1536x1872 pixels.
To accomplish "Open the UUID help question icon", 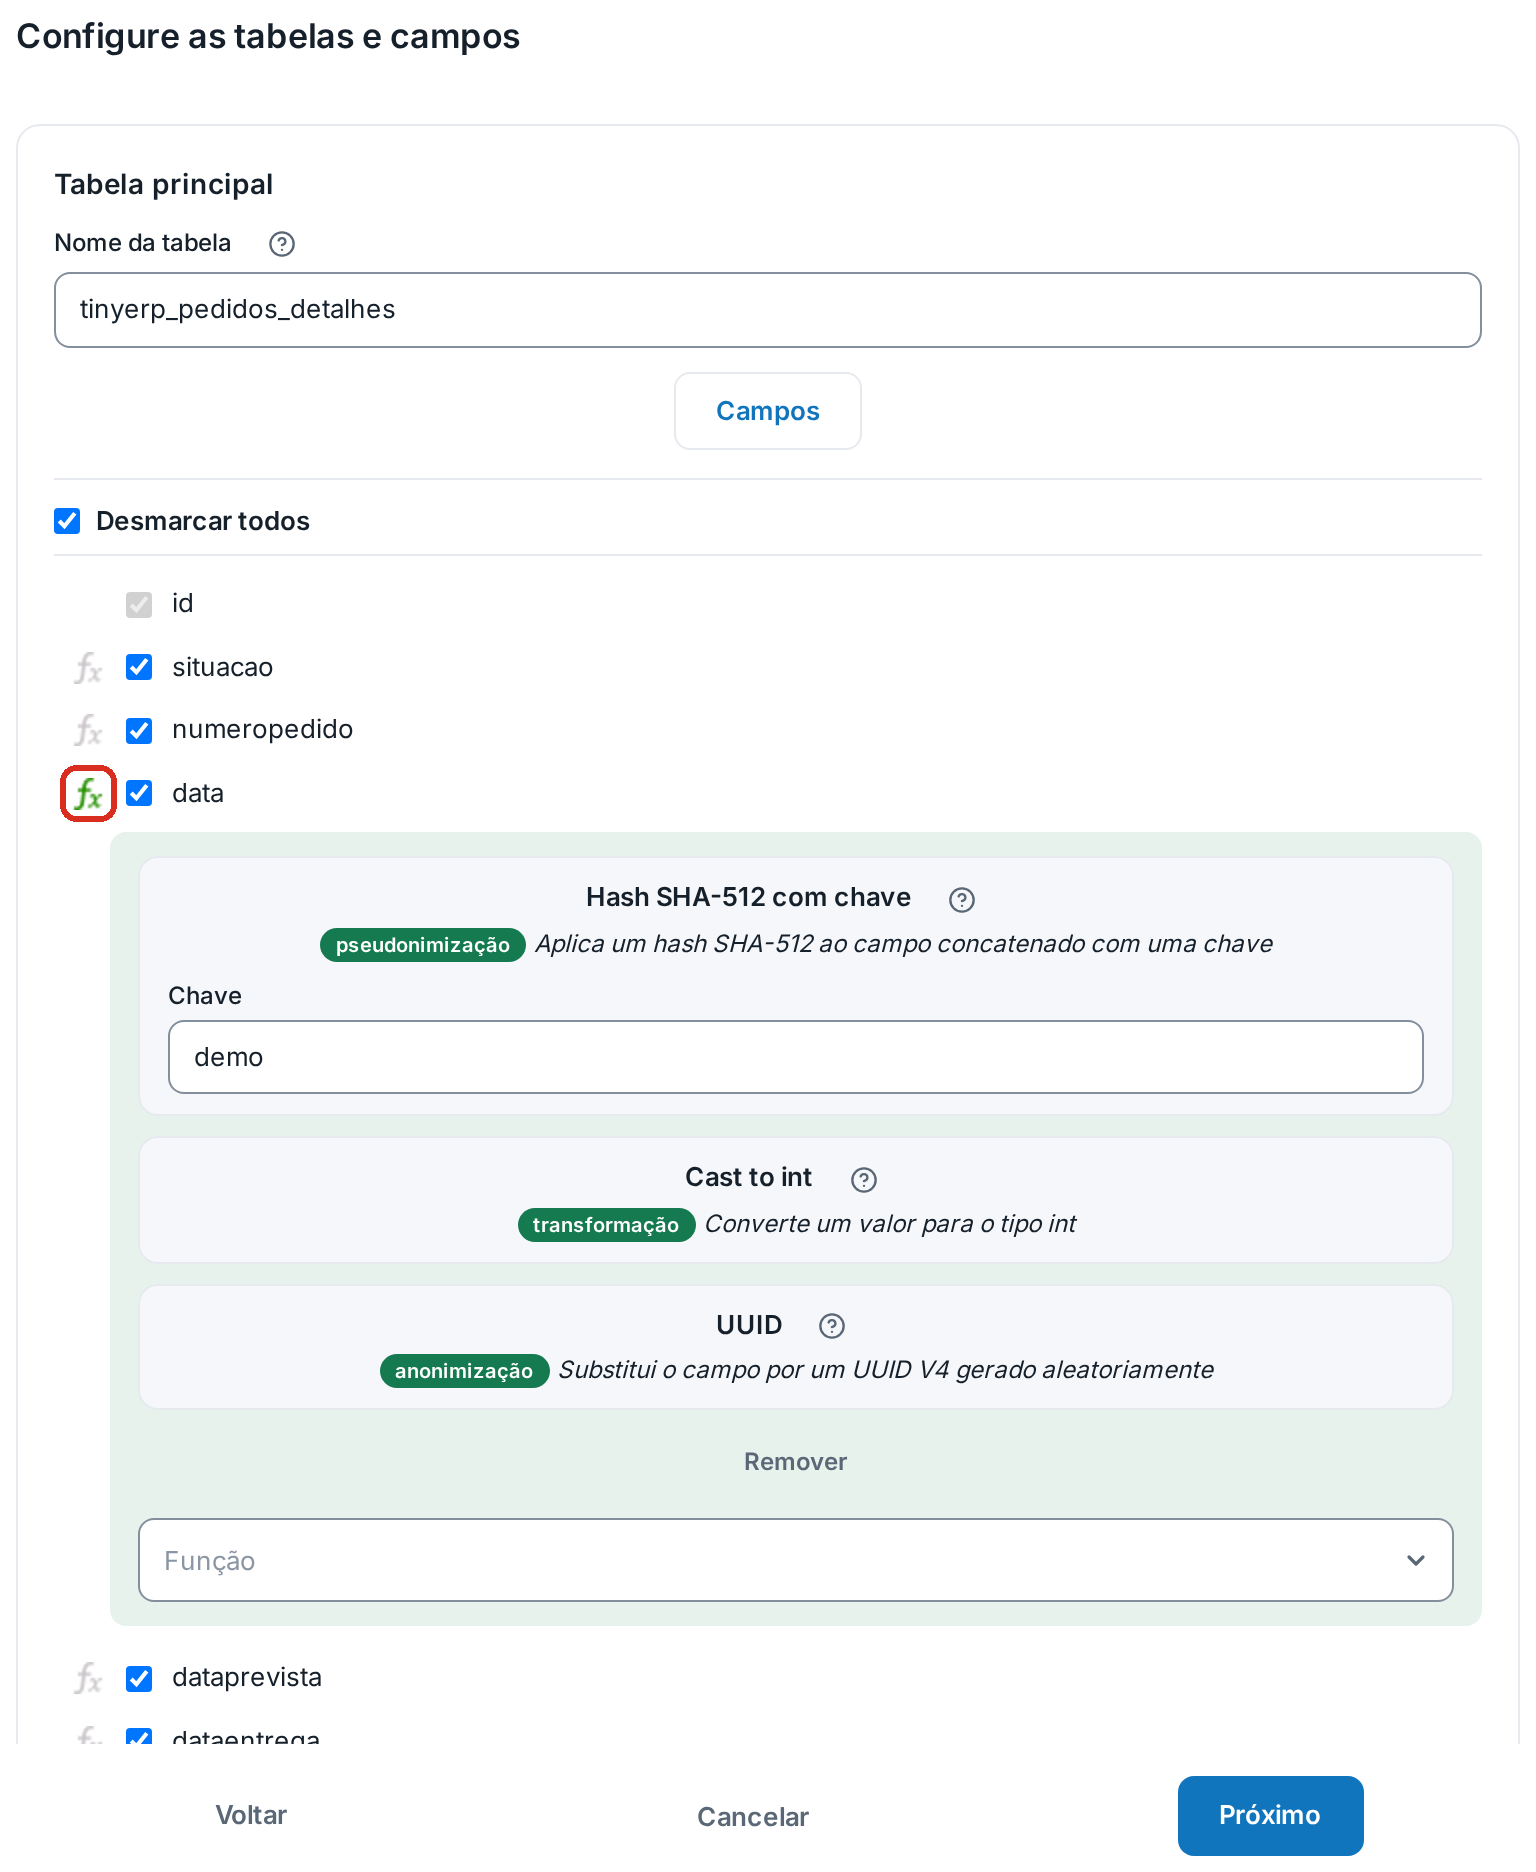I will click(x=832, y=1326).
